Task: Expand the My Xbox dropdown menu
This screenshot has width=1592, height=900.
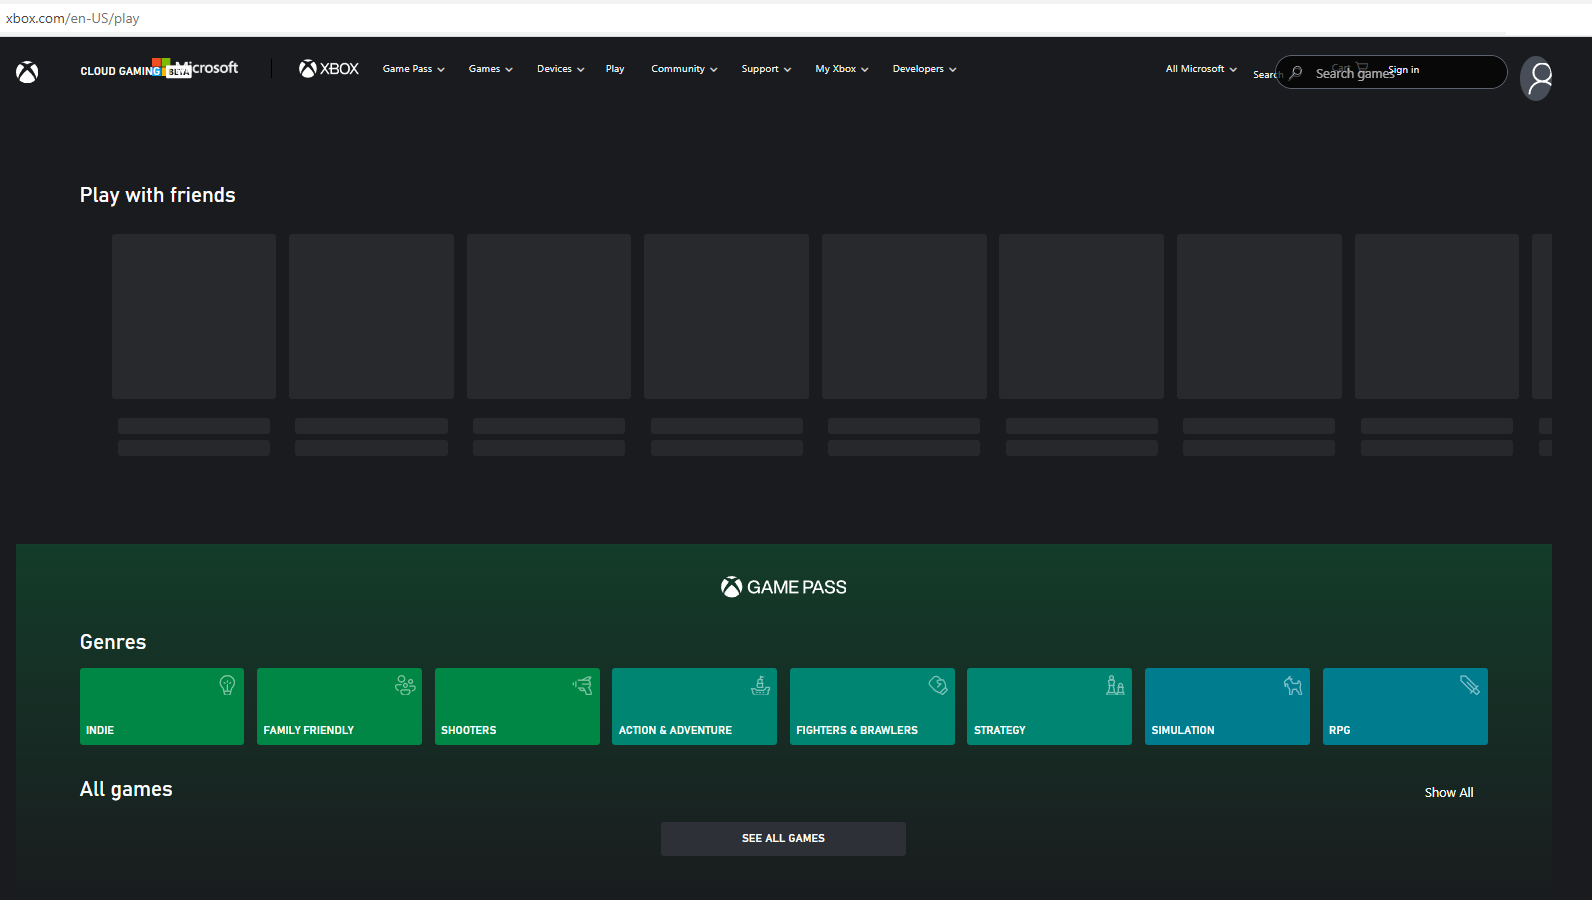Action: (x=842, y=69)
